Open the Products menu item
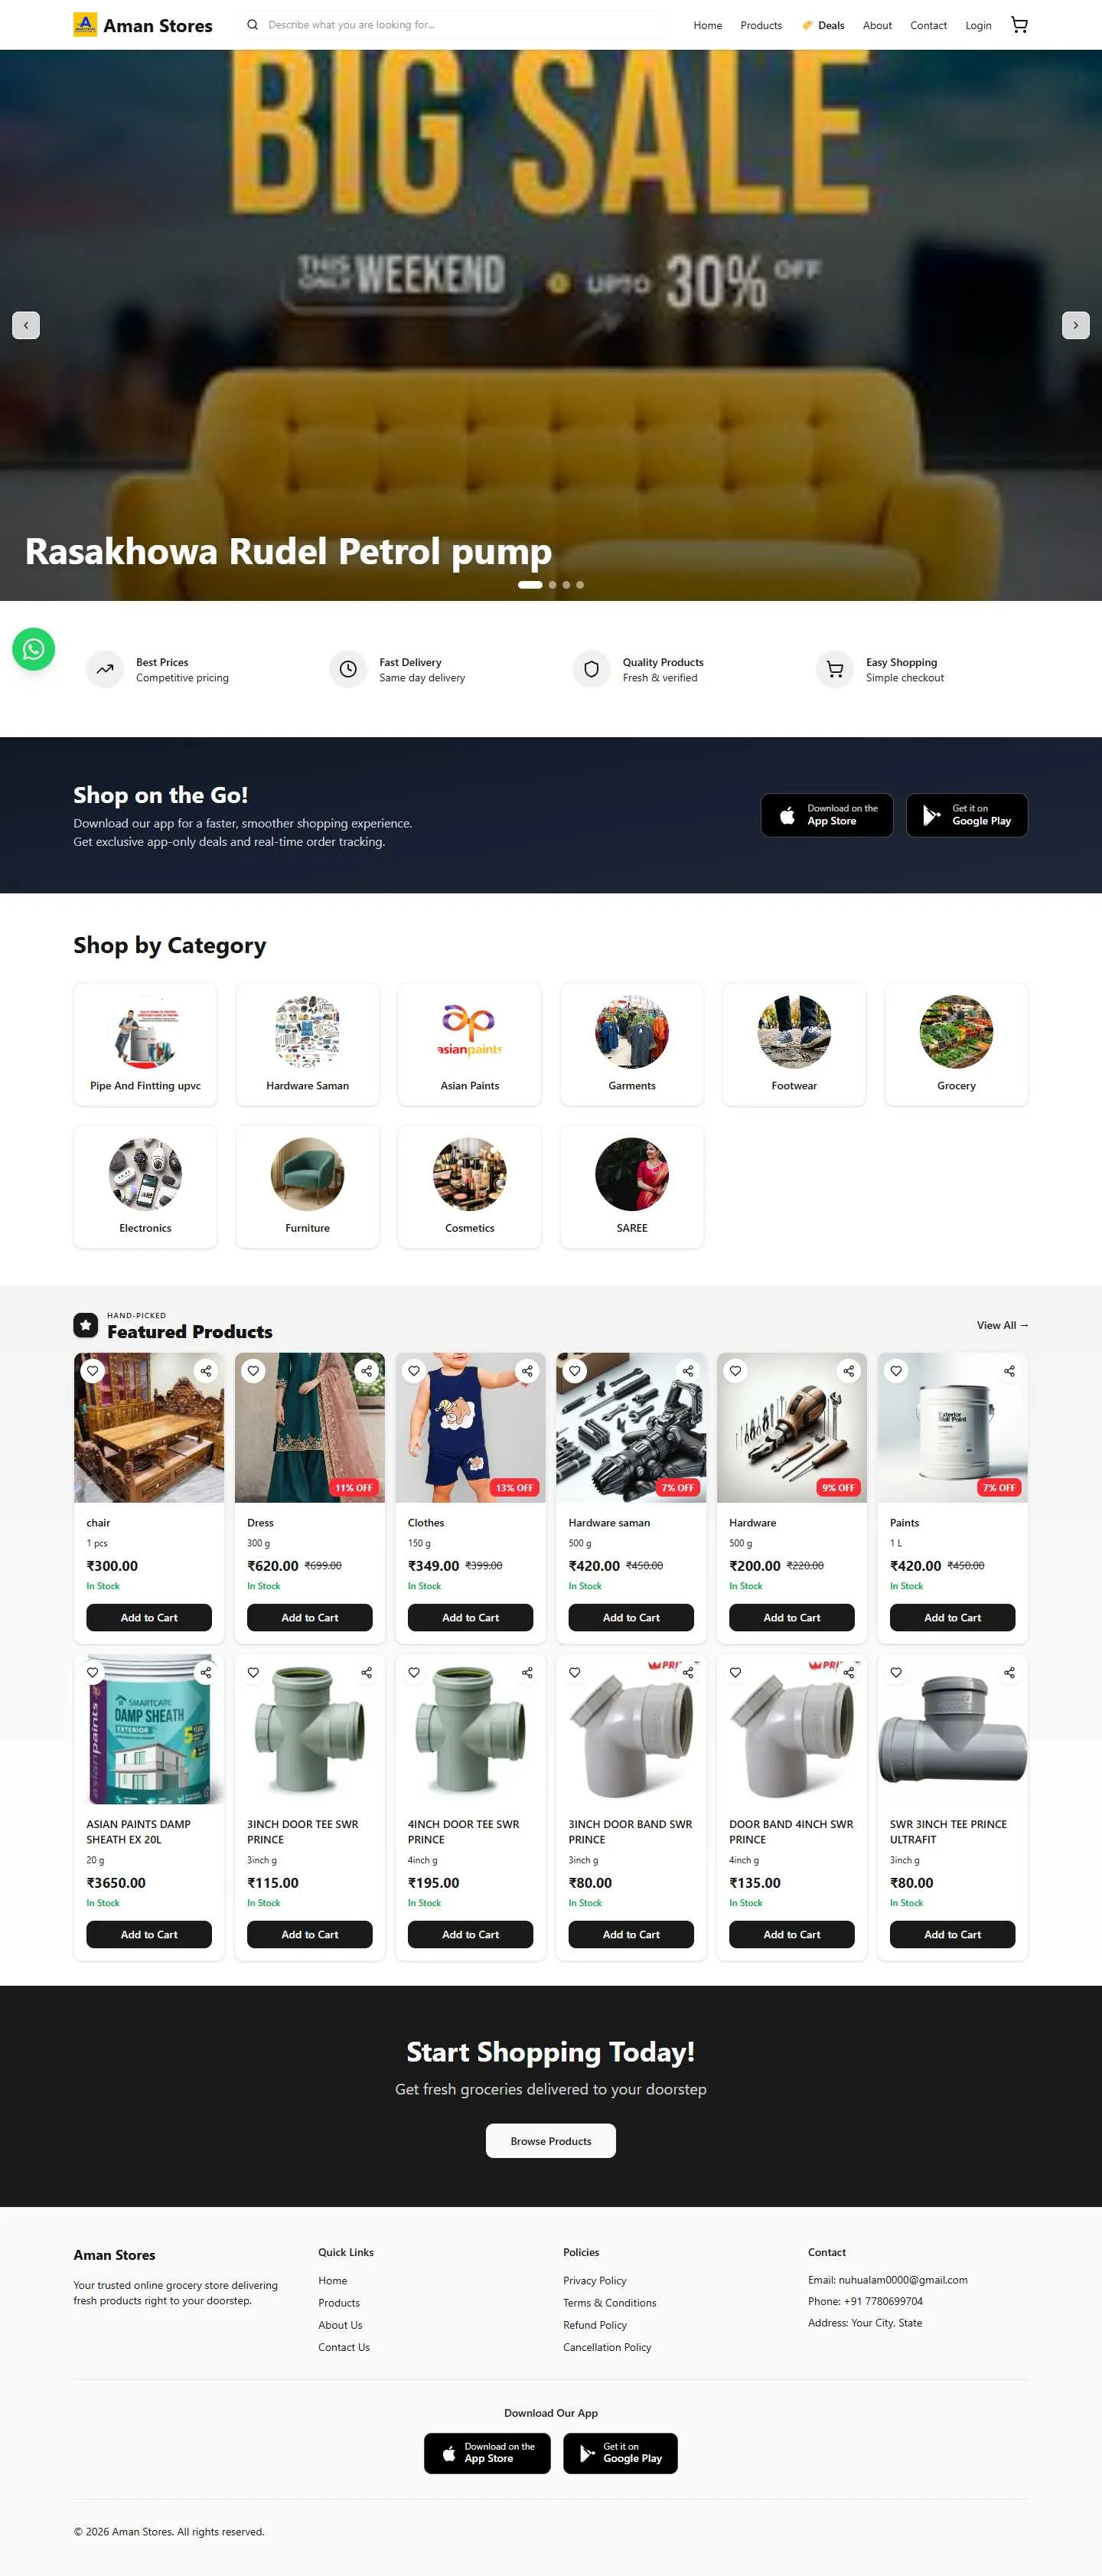Screen dimensions: 1102x2576 pyautogui.click(x=761, y=25)
